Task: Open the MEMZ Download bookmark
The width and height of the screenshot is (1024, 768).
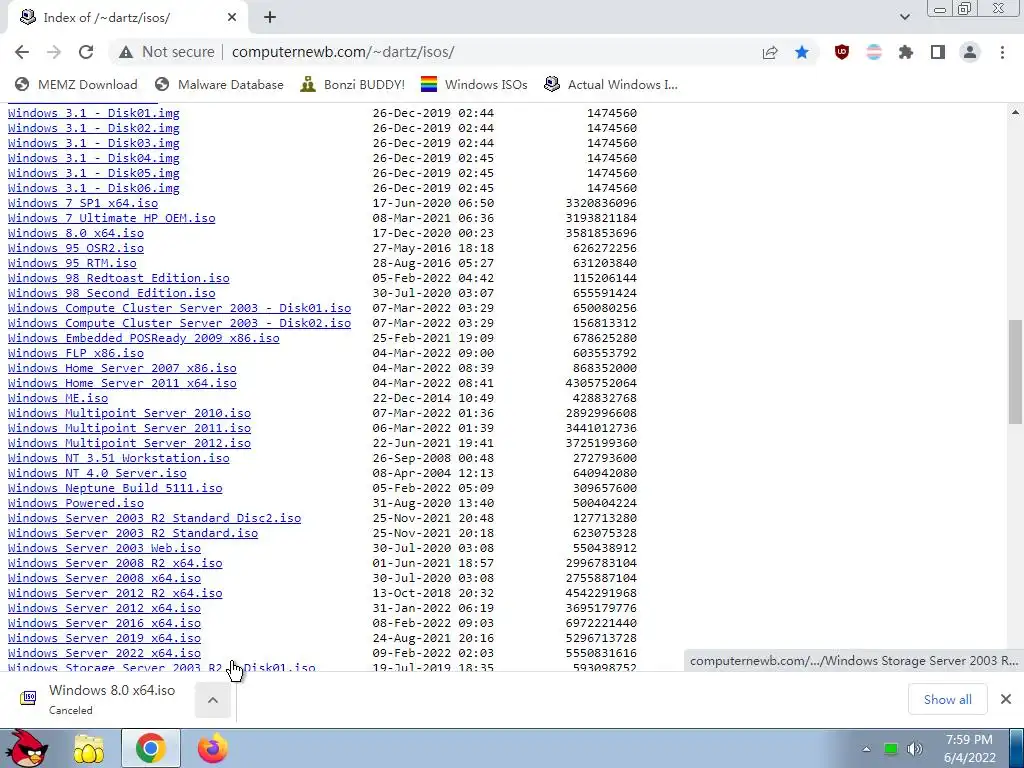Action: 76,84
